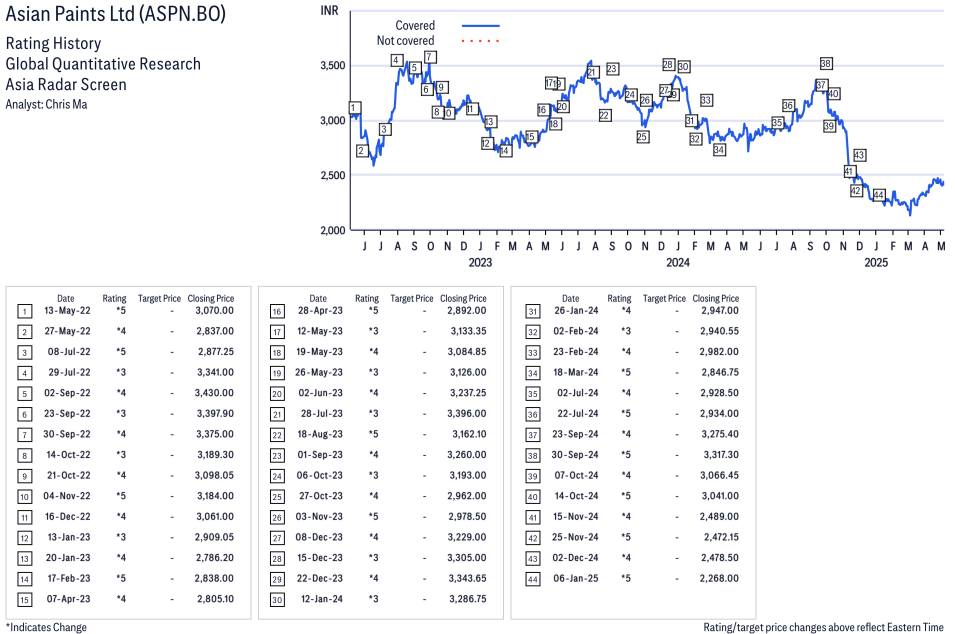Click chart marker 38 at the 2024 peak
This screenshot has width=955, height=634.
tap(825, 63)
